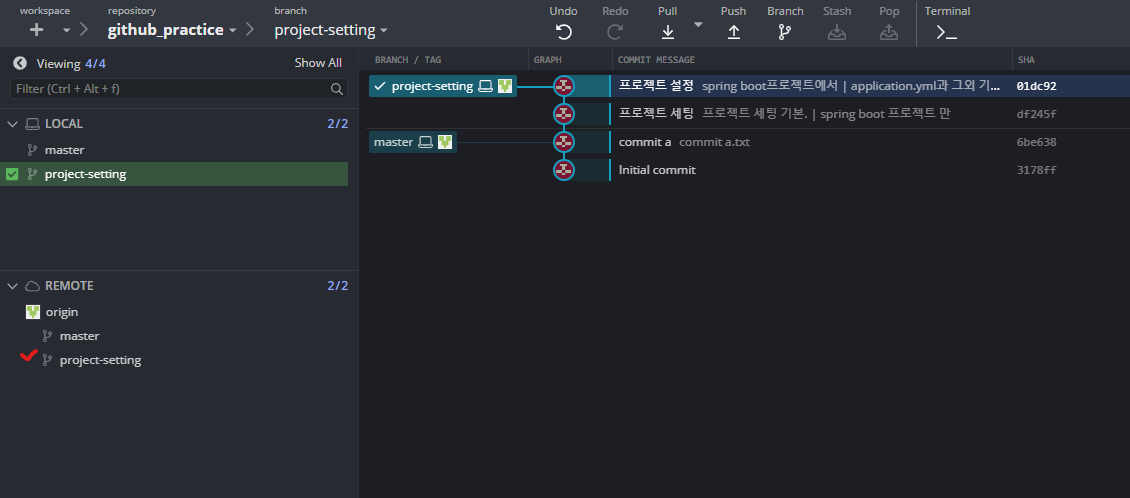Click the laptop icon on master label
This screenshot has height=498, width=1130.
point(426,142)
